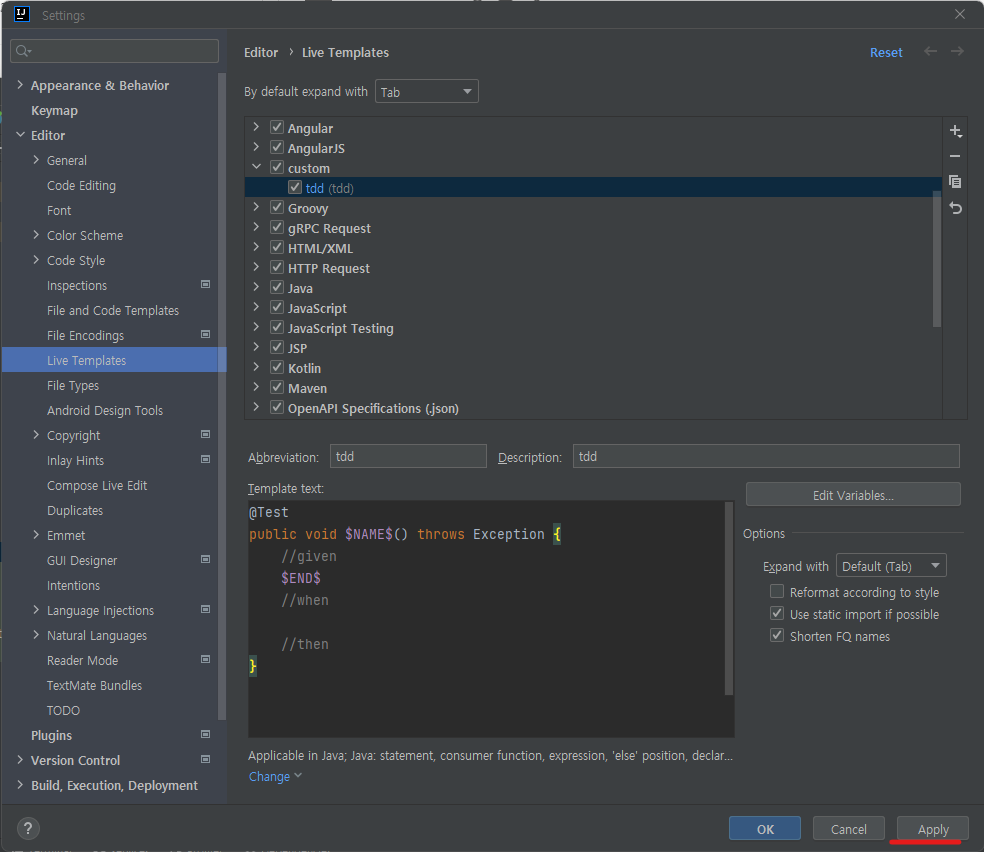Click the project-level icon beside Language Injections
Image resolution: width=984 pixels, height=852 pixels.
205,609
